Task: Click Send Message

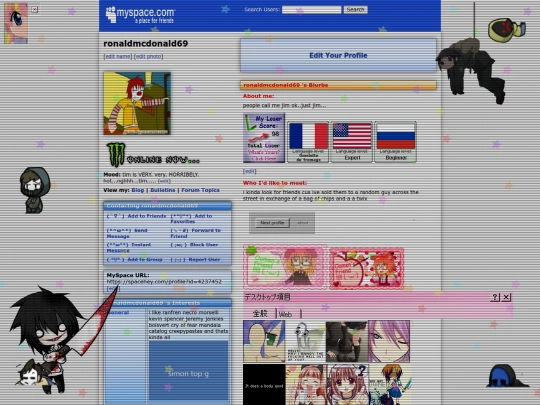Action: coord(127,233)
